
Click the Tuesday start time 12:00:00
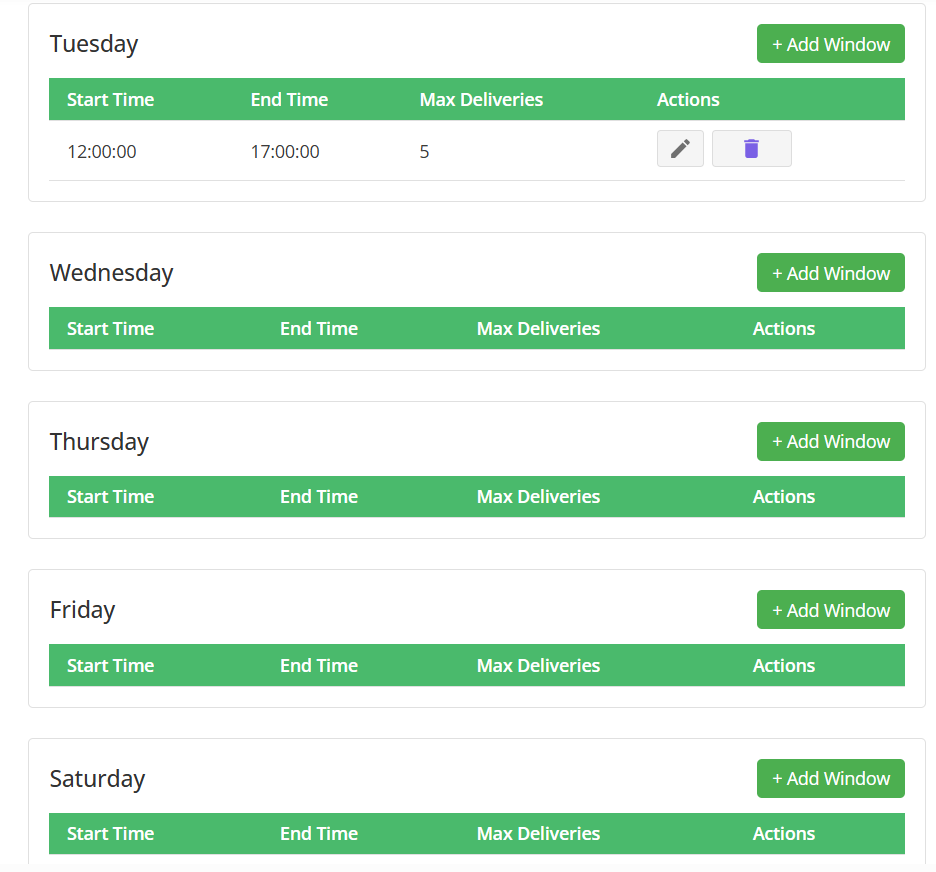click(102, 152)
